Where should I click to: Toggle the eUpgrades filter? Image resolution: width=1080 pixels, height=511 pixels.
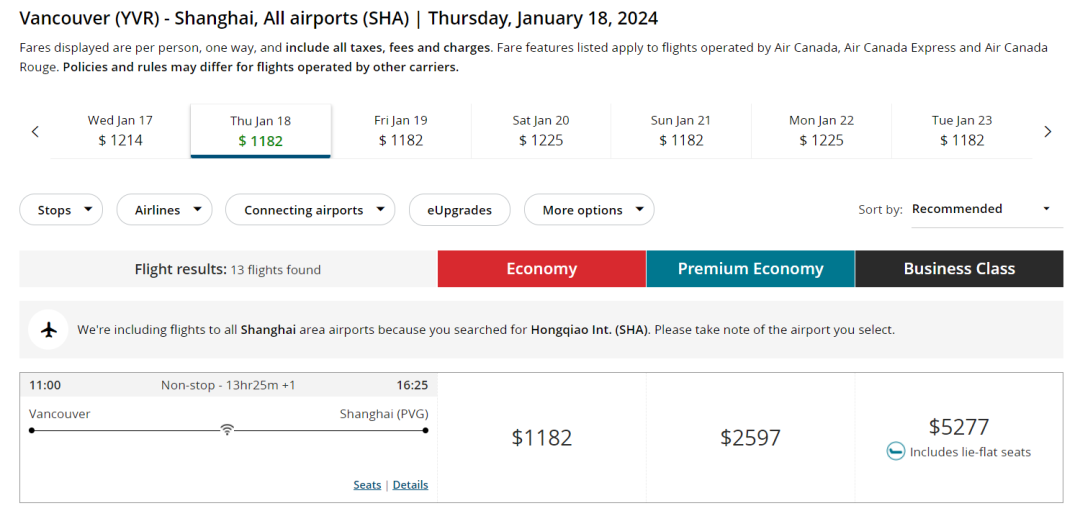click(x=460, y=210)
